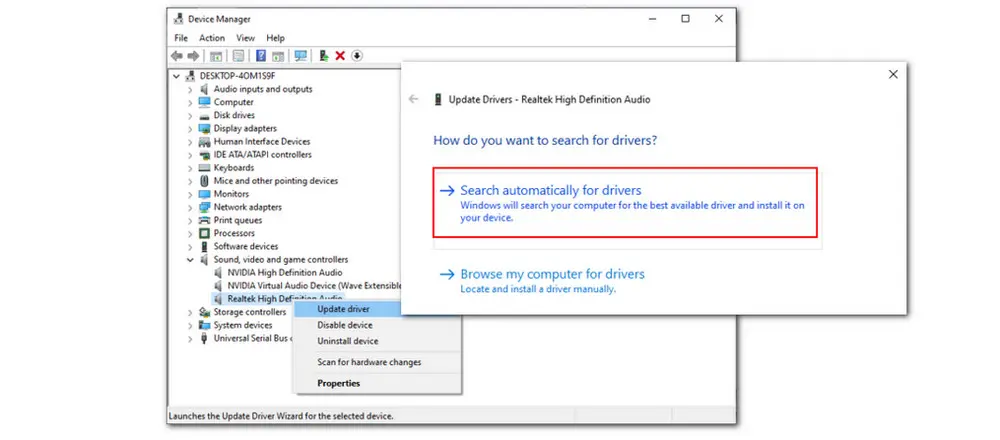Open the View menu
Viewport: 1000px width, 440px height.
[x=245, y=38]
